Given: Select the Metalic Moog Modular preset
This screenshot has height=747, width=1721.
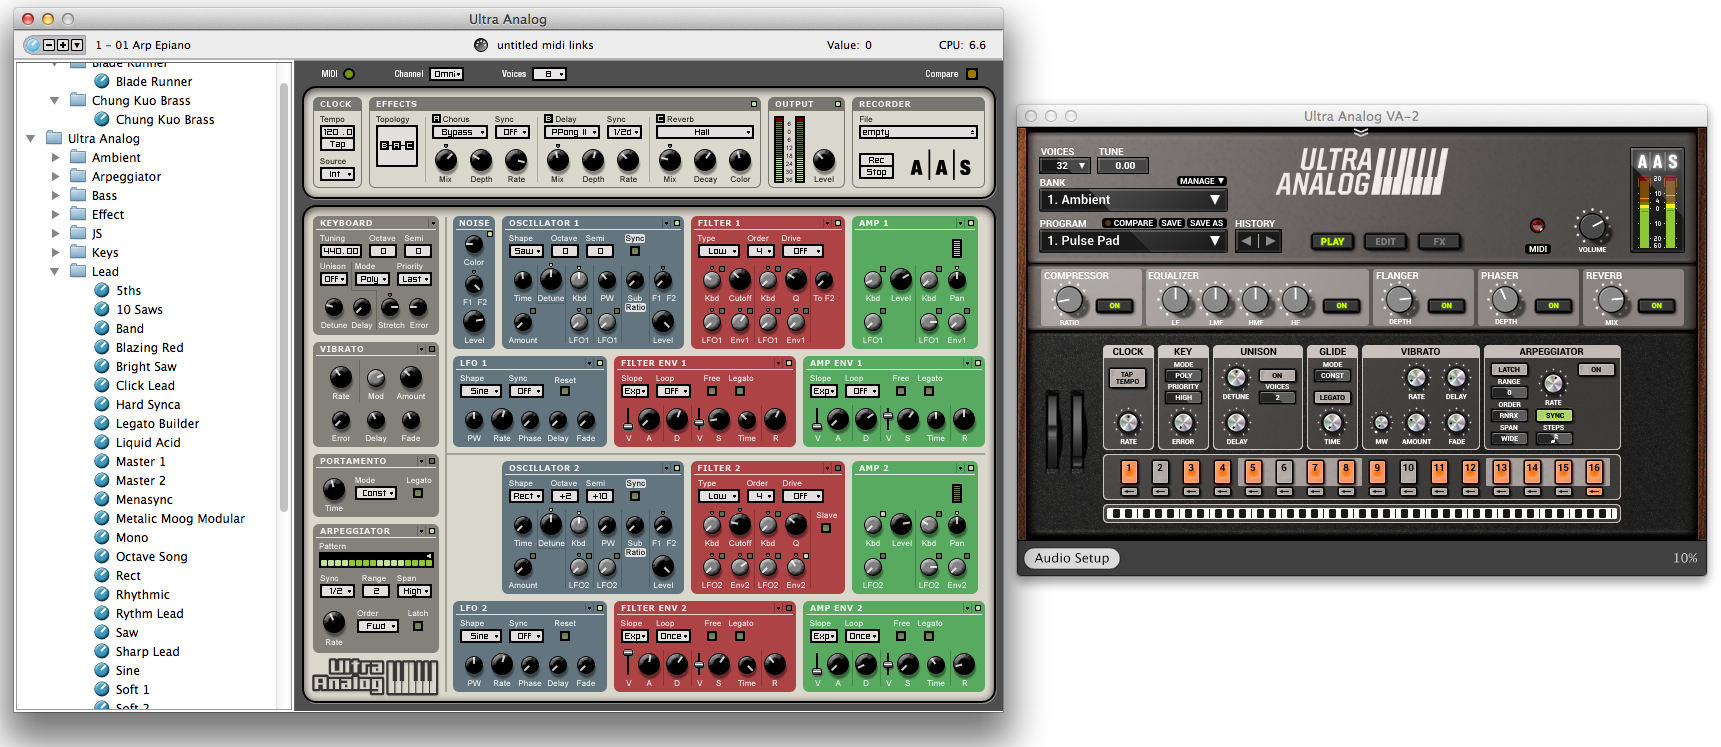Looking at the screenshot, I should click(x=180, y=519).
